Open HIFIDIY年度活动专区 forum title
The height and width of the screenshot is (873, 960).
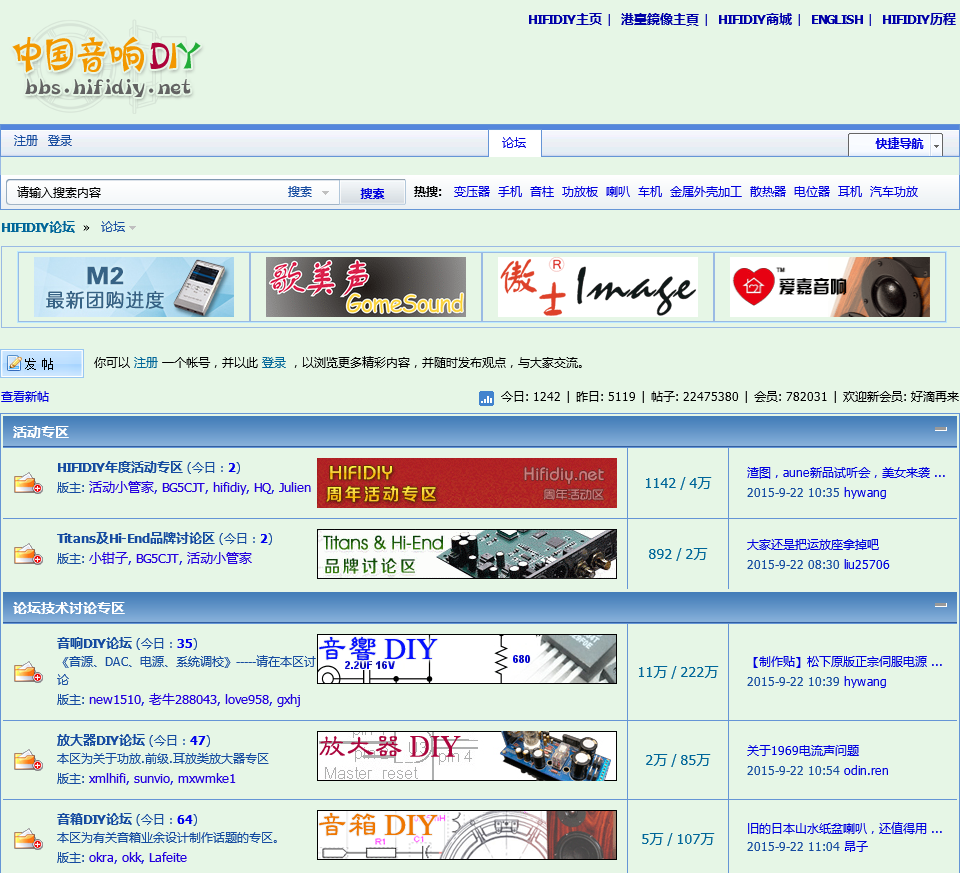[x=120, y=468]
